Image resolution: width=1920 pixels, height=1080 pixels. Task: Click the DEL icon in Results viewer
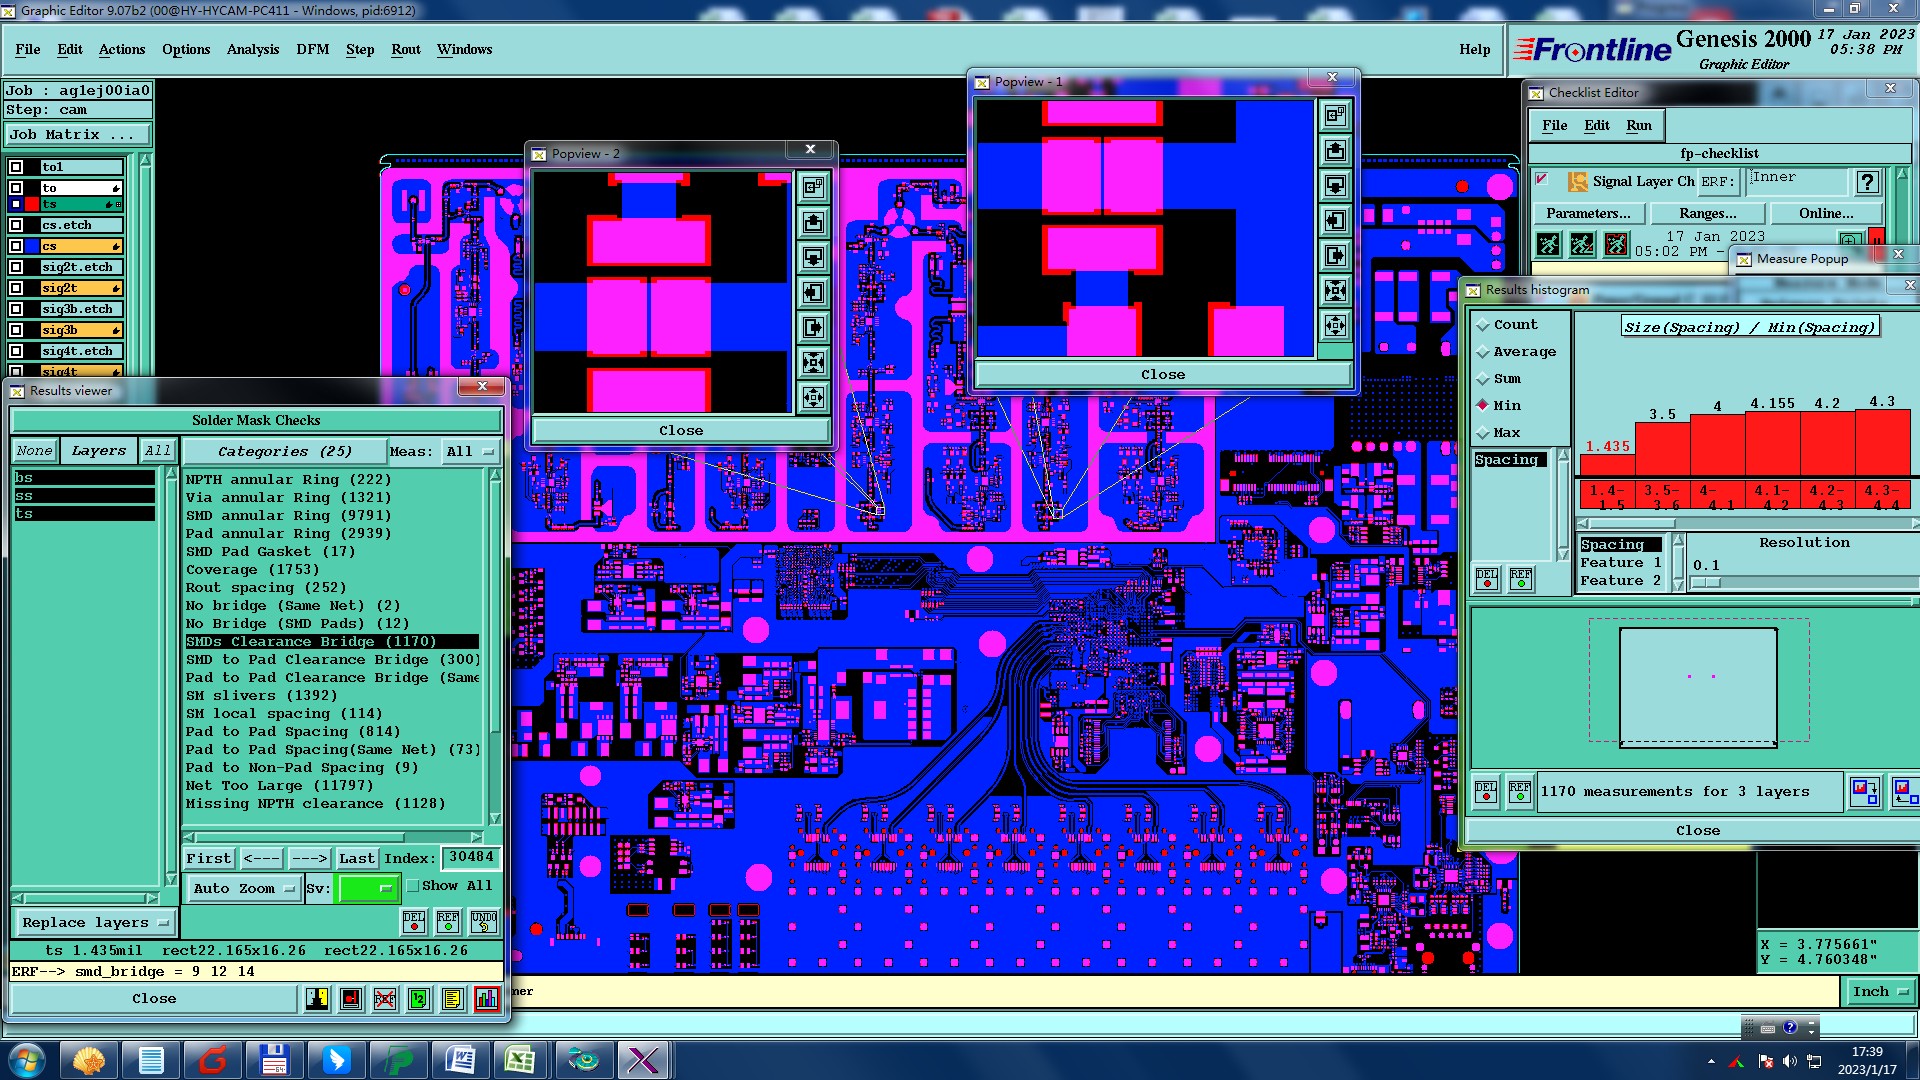pyautogui.click(x=414, y=921)
